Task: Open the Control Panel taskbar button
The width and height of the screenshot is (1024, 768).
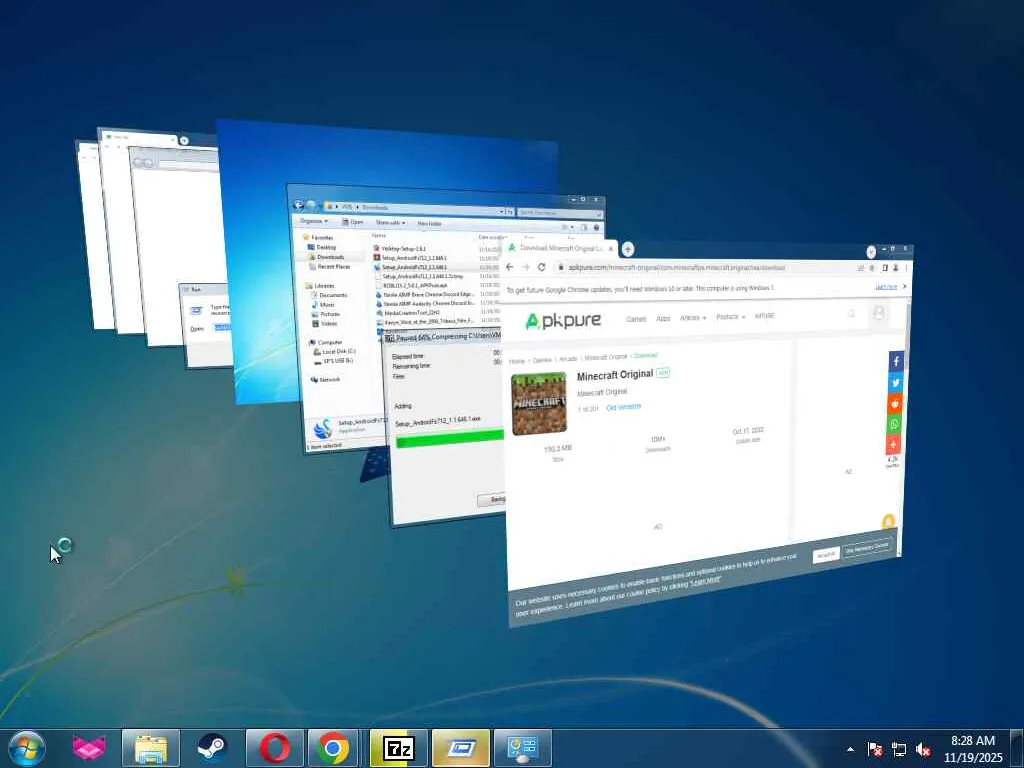Action: [x=522, y=748]
